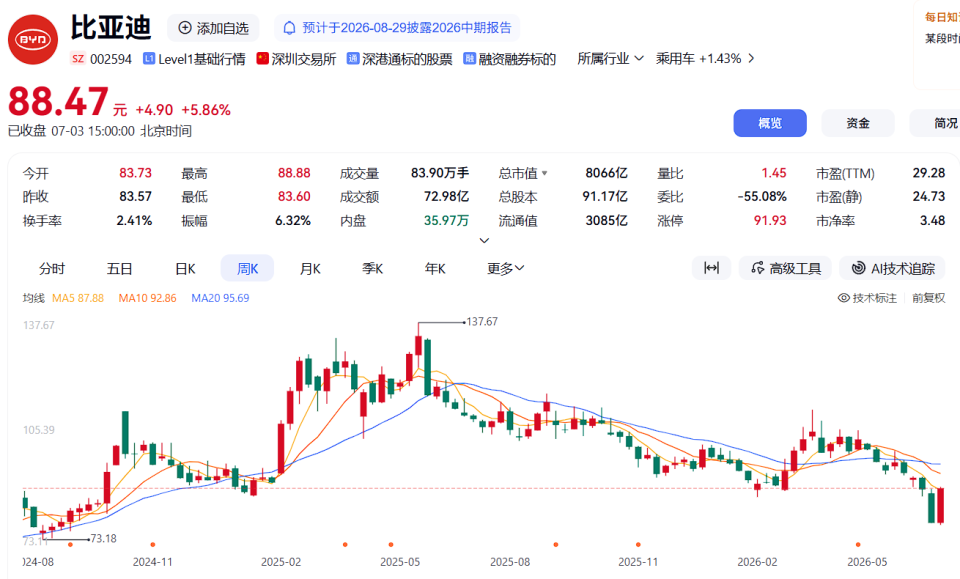Viewport: 960px width, 579px height.
Task: Click the 深圳交易所 label
Action: click(304, 59)
